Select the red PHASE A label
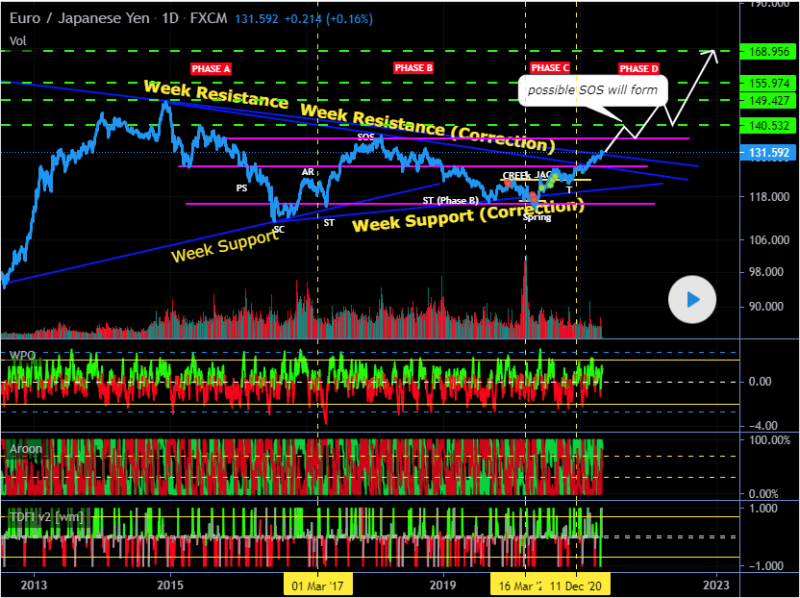This screenshot has width=800, height=598. pos(210,68)
